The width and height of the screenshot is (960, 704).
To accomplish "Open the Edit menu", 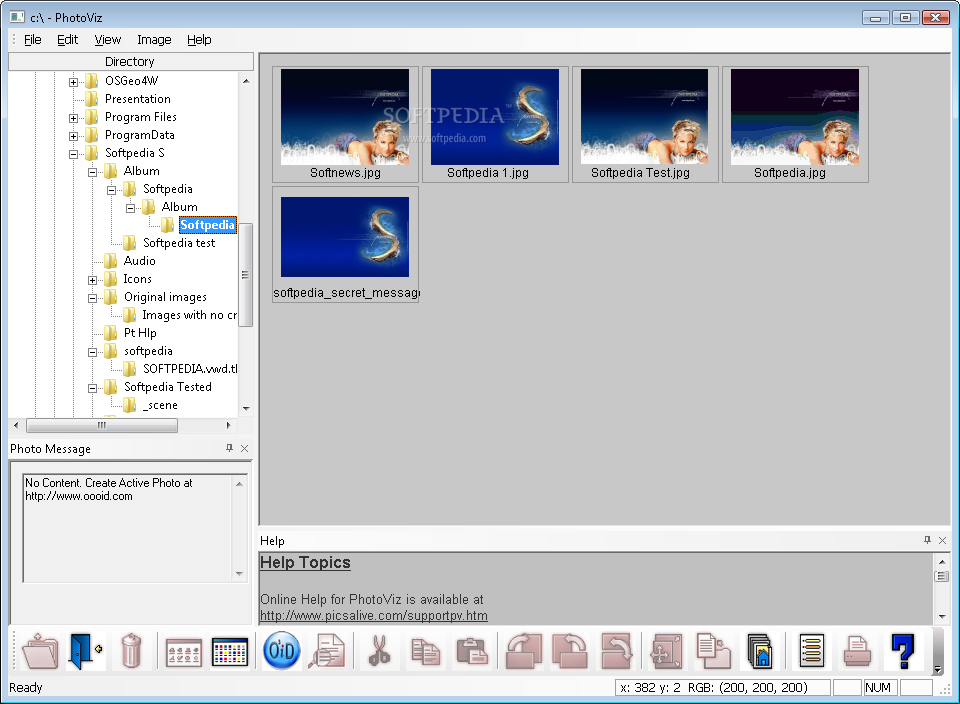I will (x=67, y=40).
